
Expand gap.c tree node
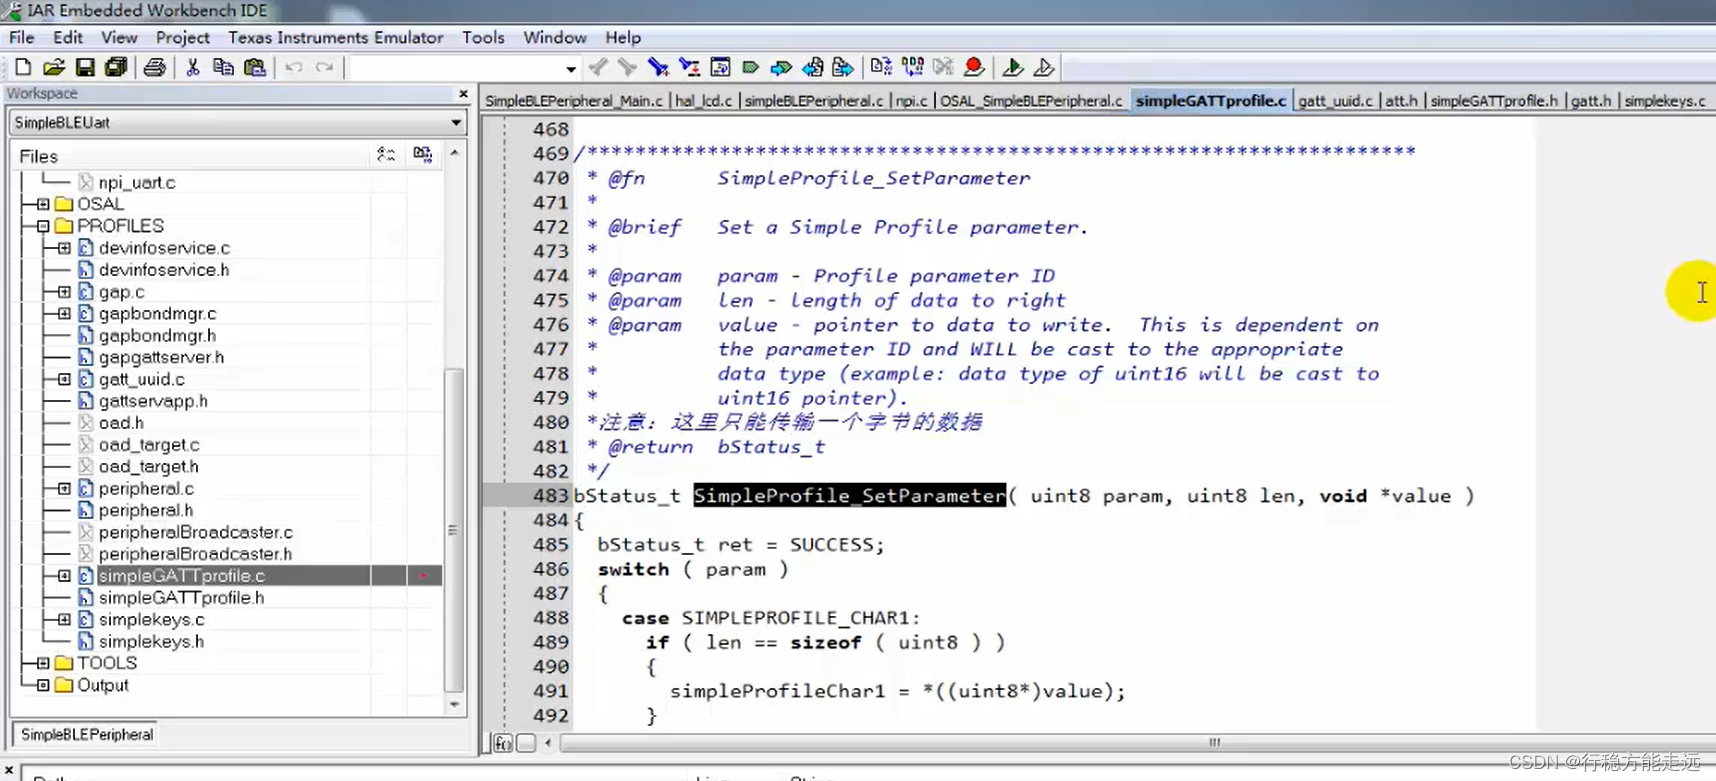(64, 292)
